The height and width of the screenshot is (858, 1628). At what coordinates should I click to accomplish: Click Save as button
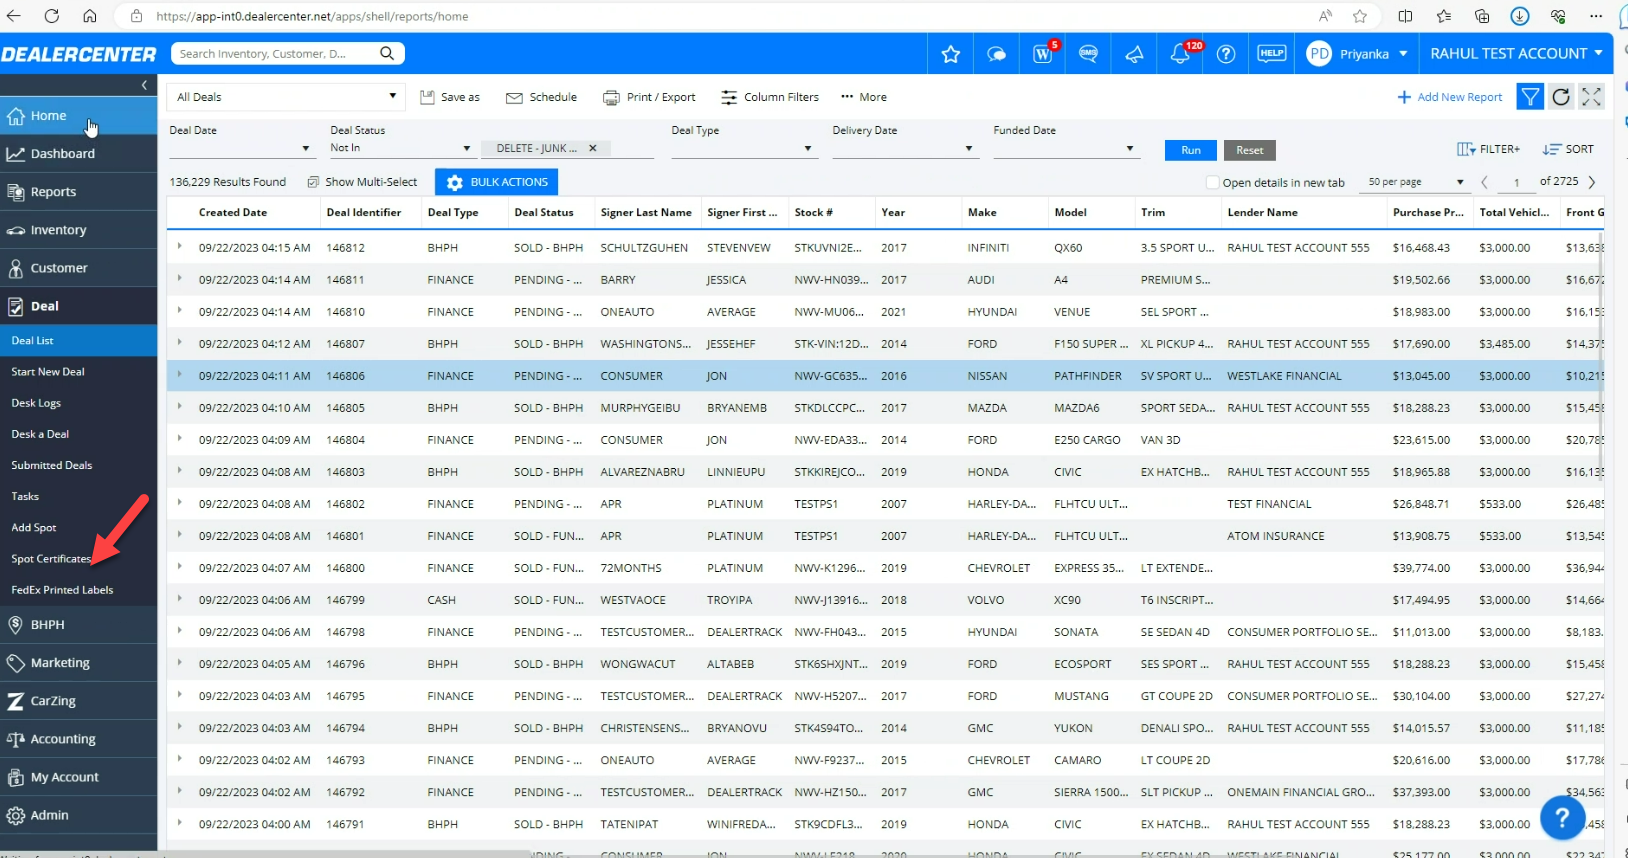tap(450, 97)
